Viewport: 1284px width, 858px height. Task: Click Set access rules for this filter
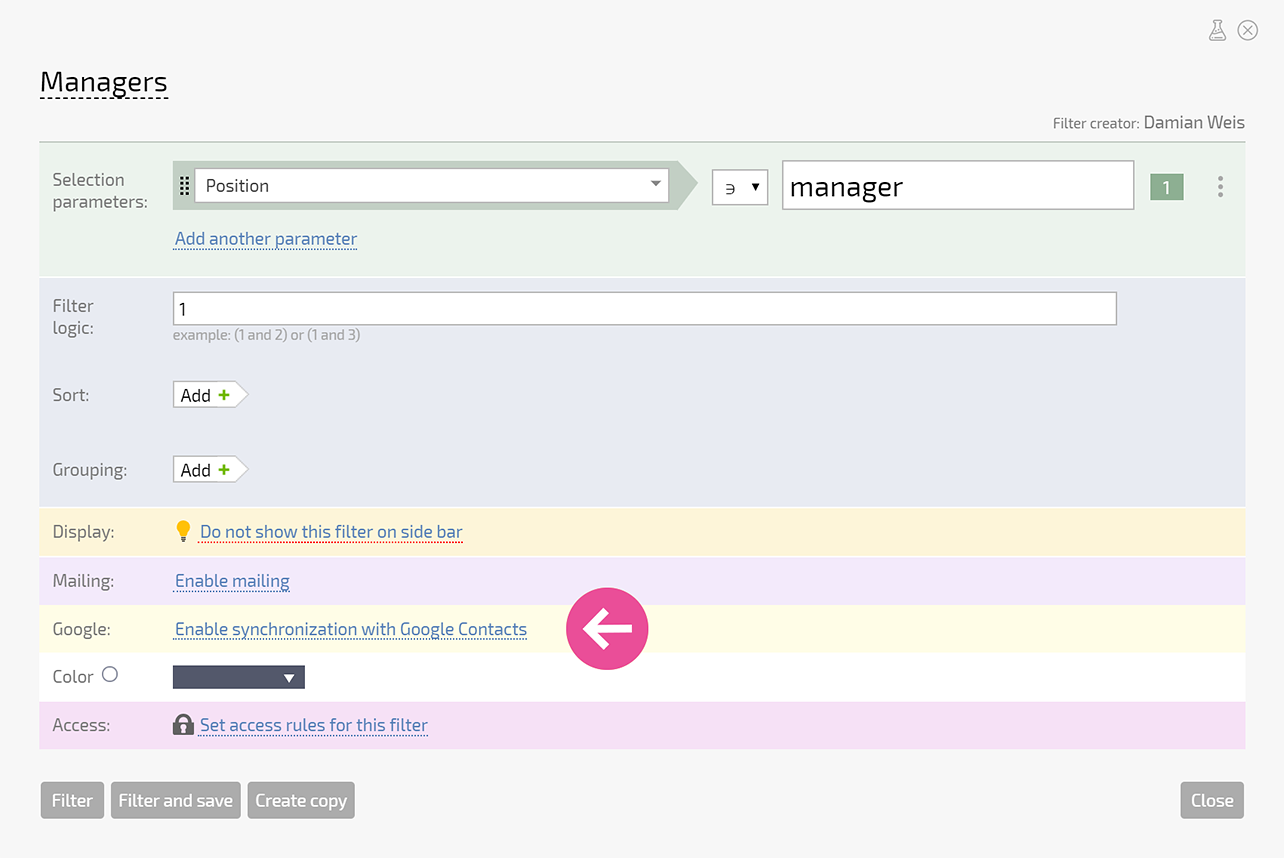click(314, 725)
